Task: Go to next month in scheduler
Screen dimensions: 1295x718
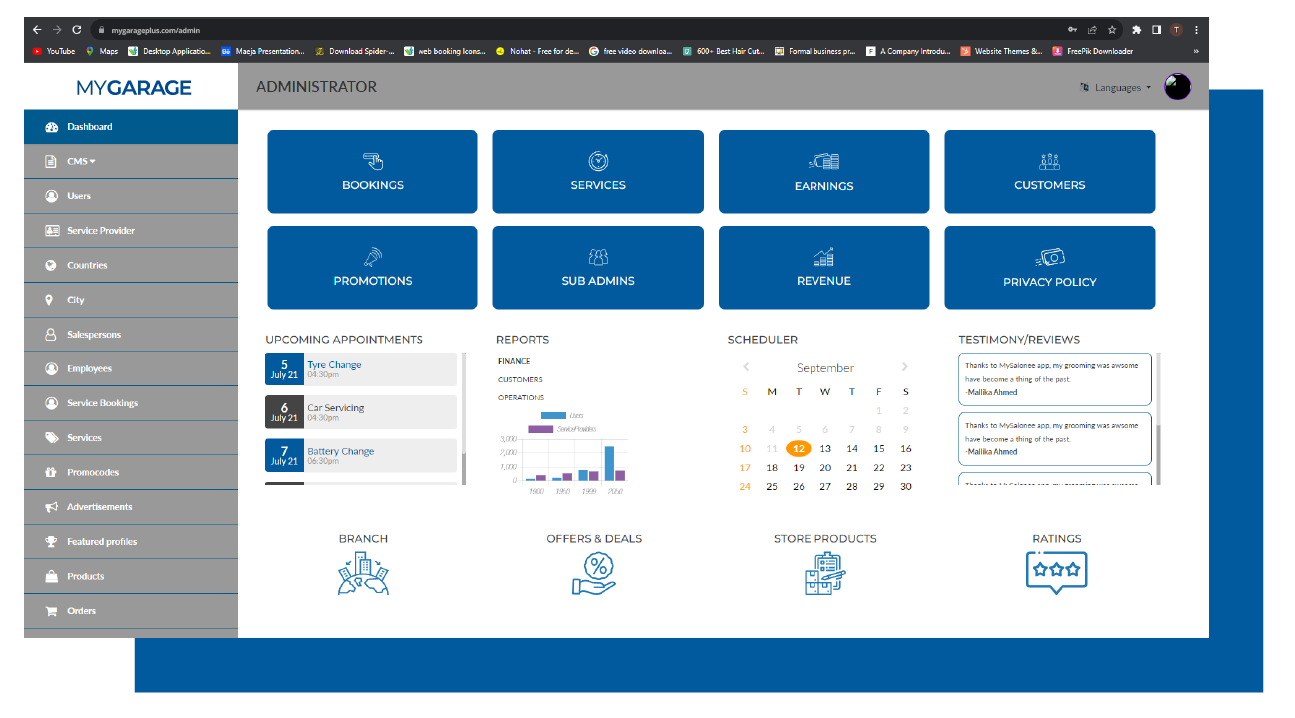Action: (x=905, y=367)
